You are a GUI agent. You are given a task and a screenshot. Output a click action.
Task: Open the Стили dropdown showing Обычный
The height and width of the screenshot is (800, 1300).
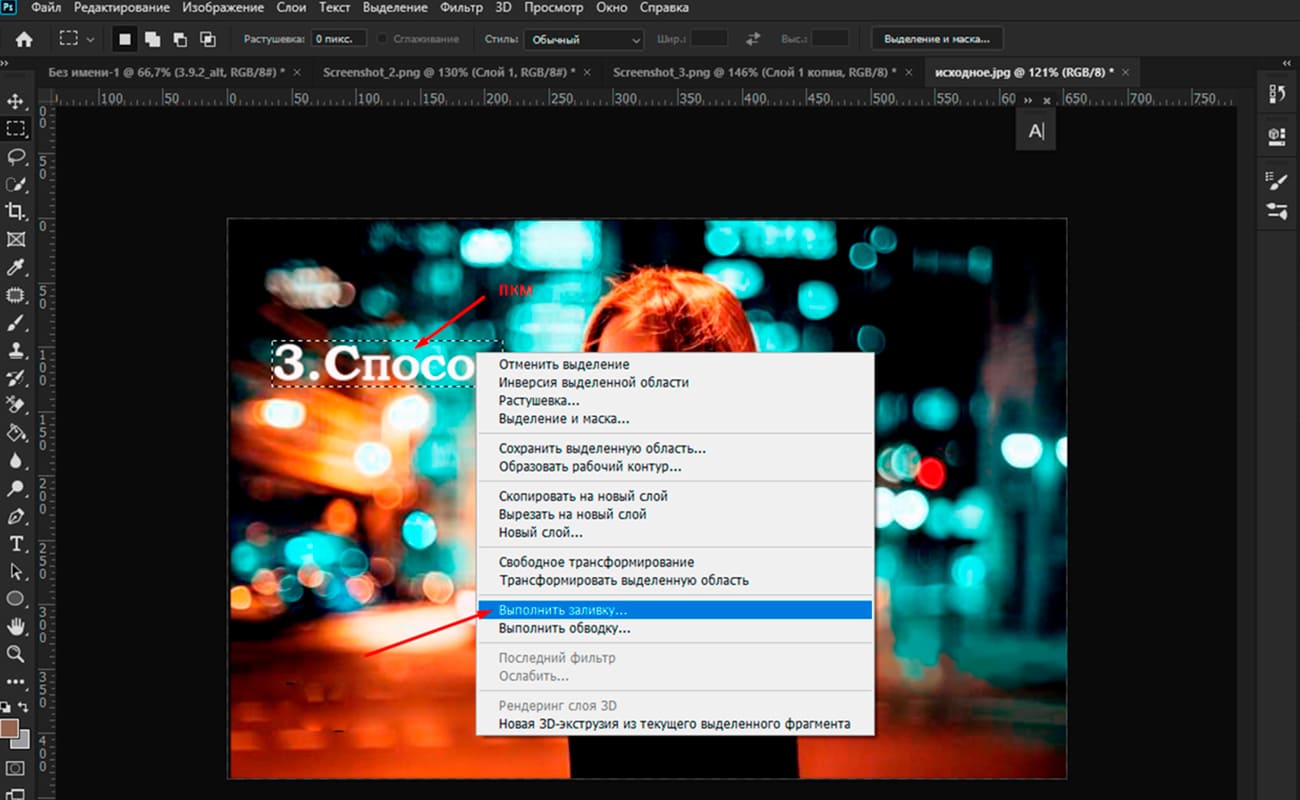pos(583,39)
